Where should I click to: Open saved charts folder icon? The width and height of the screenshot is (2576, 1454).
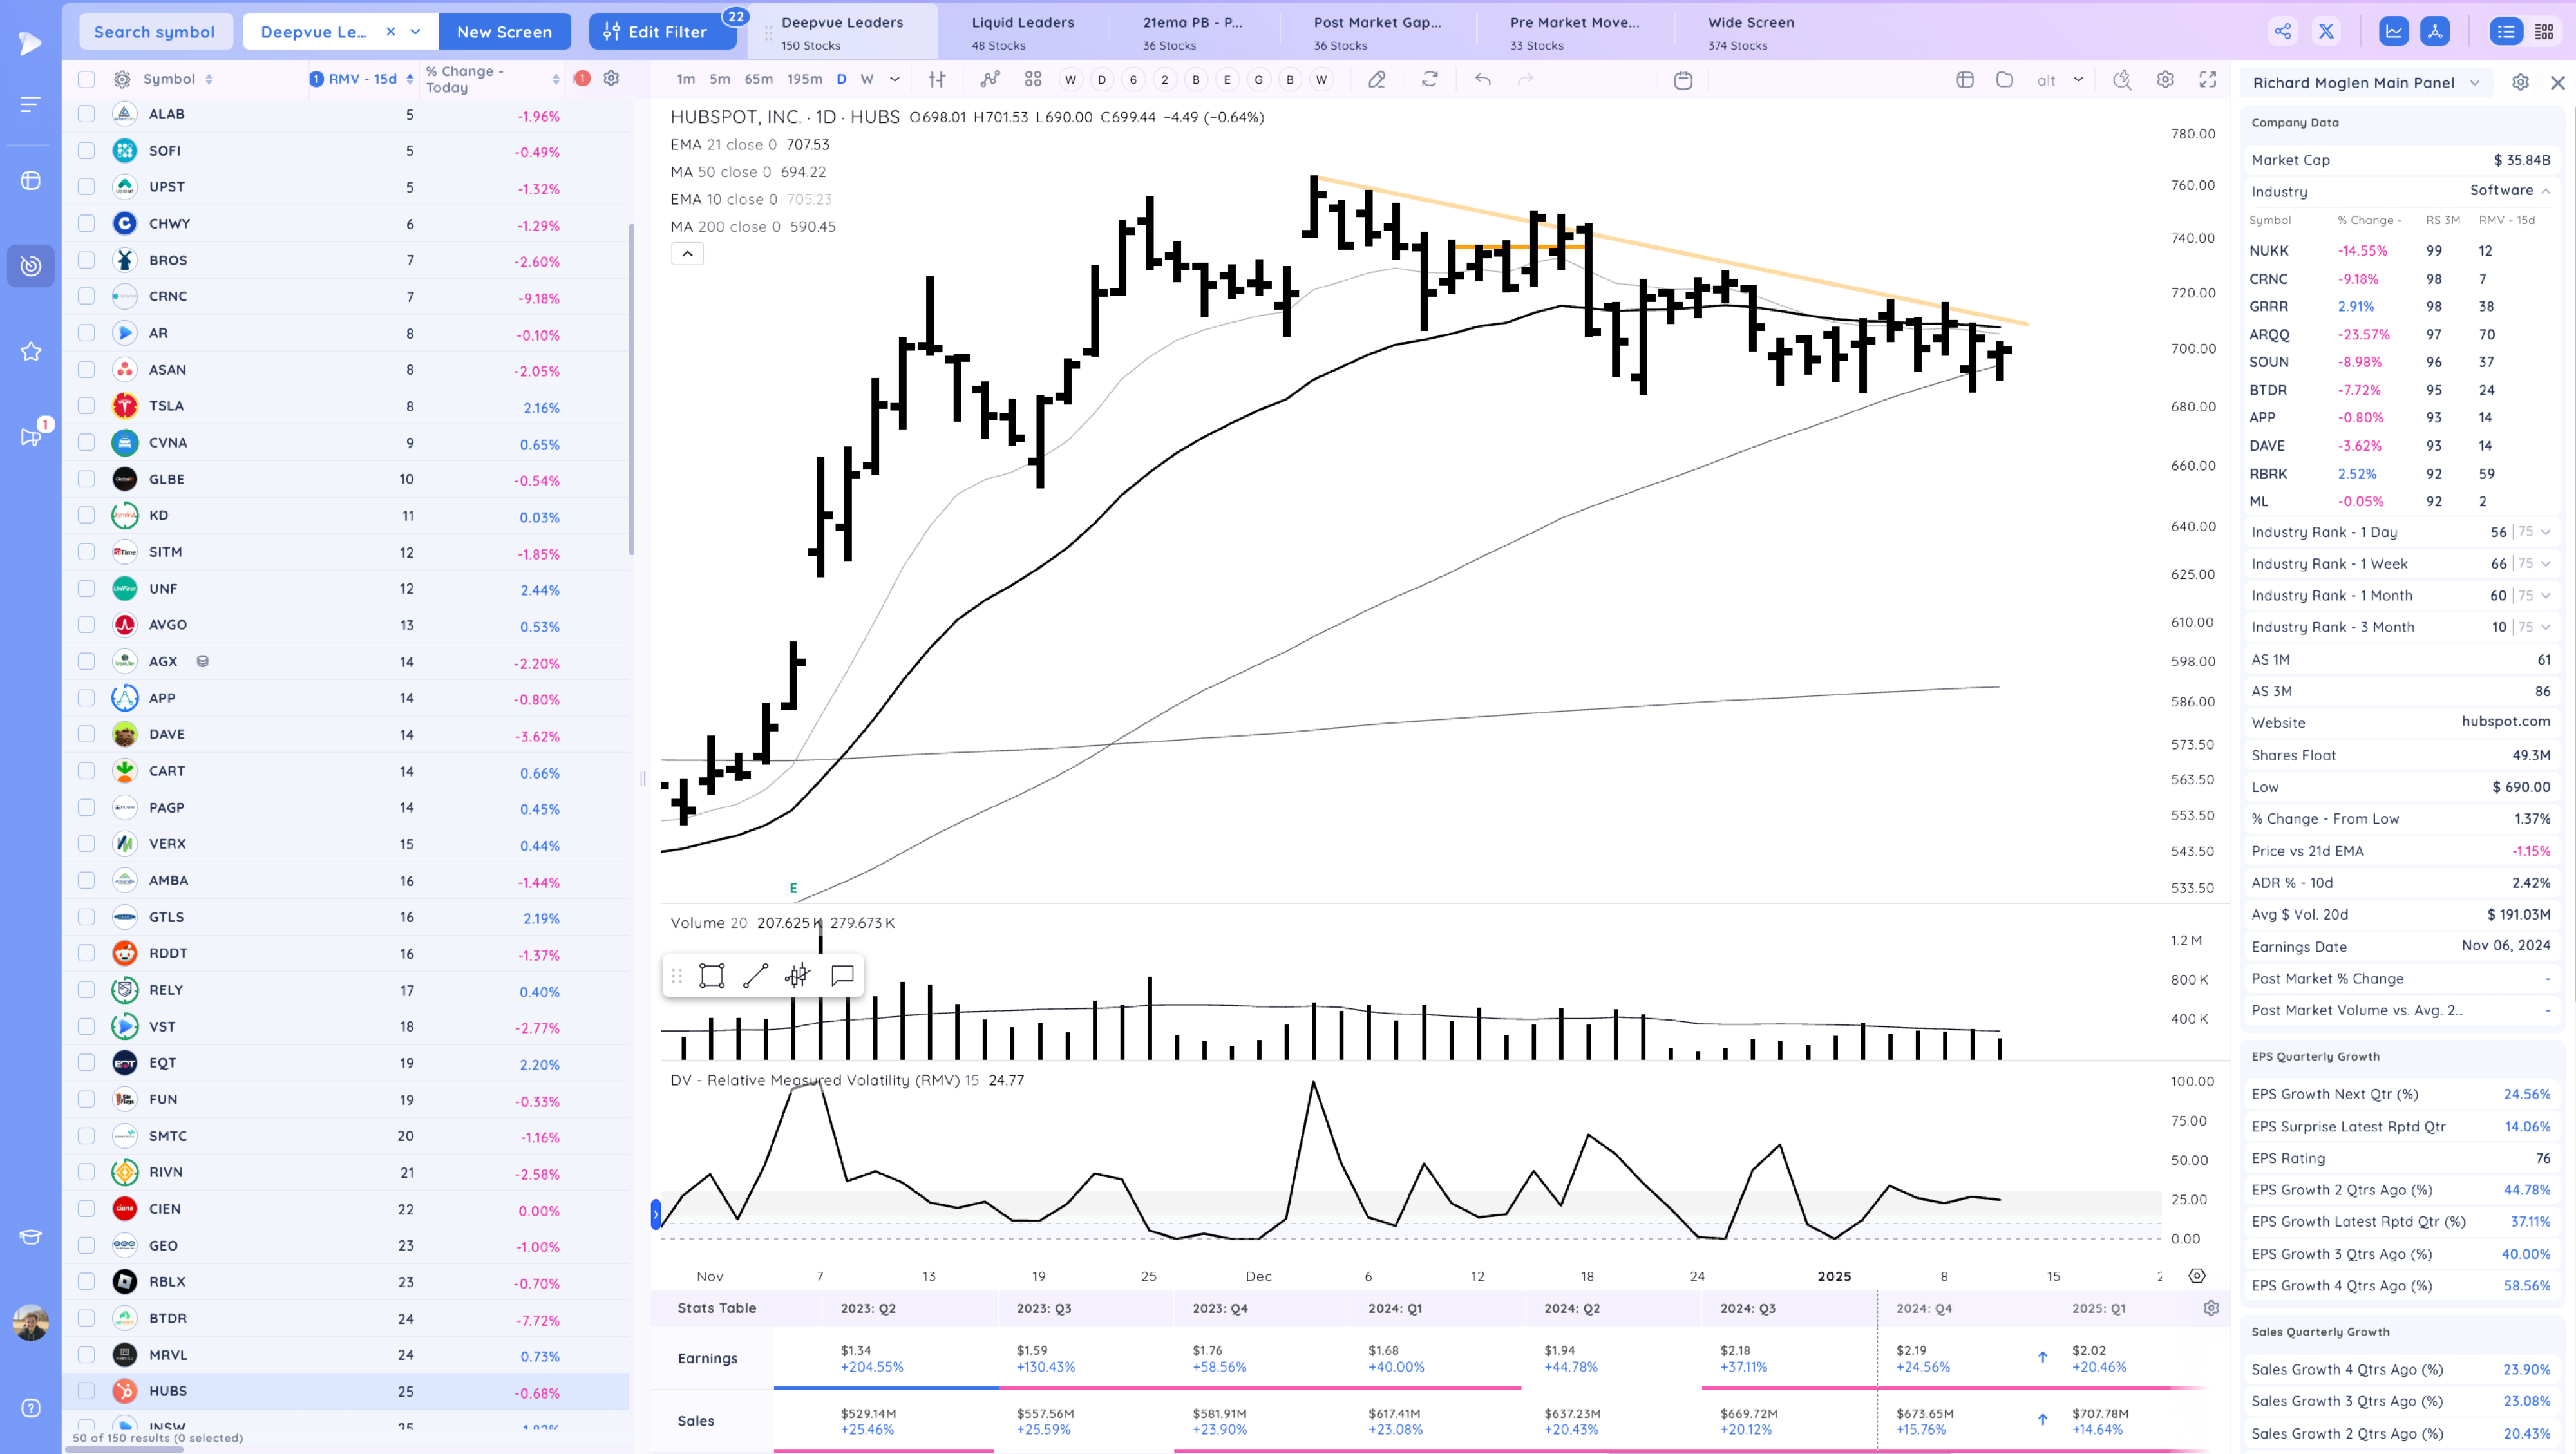[x=2004, y=79]
